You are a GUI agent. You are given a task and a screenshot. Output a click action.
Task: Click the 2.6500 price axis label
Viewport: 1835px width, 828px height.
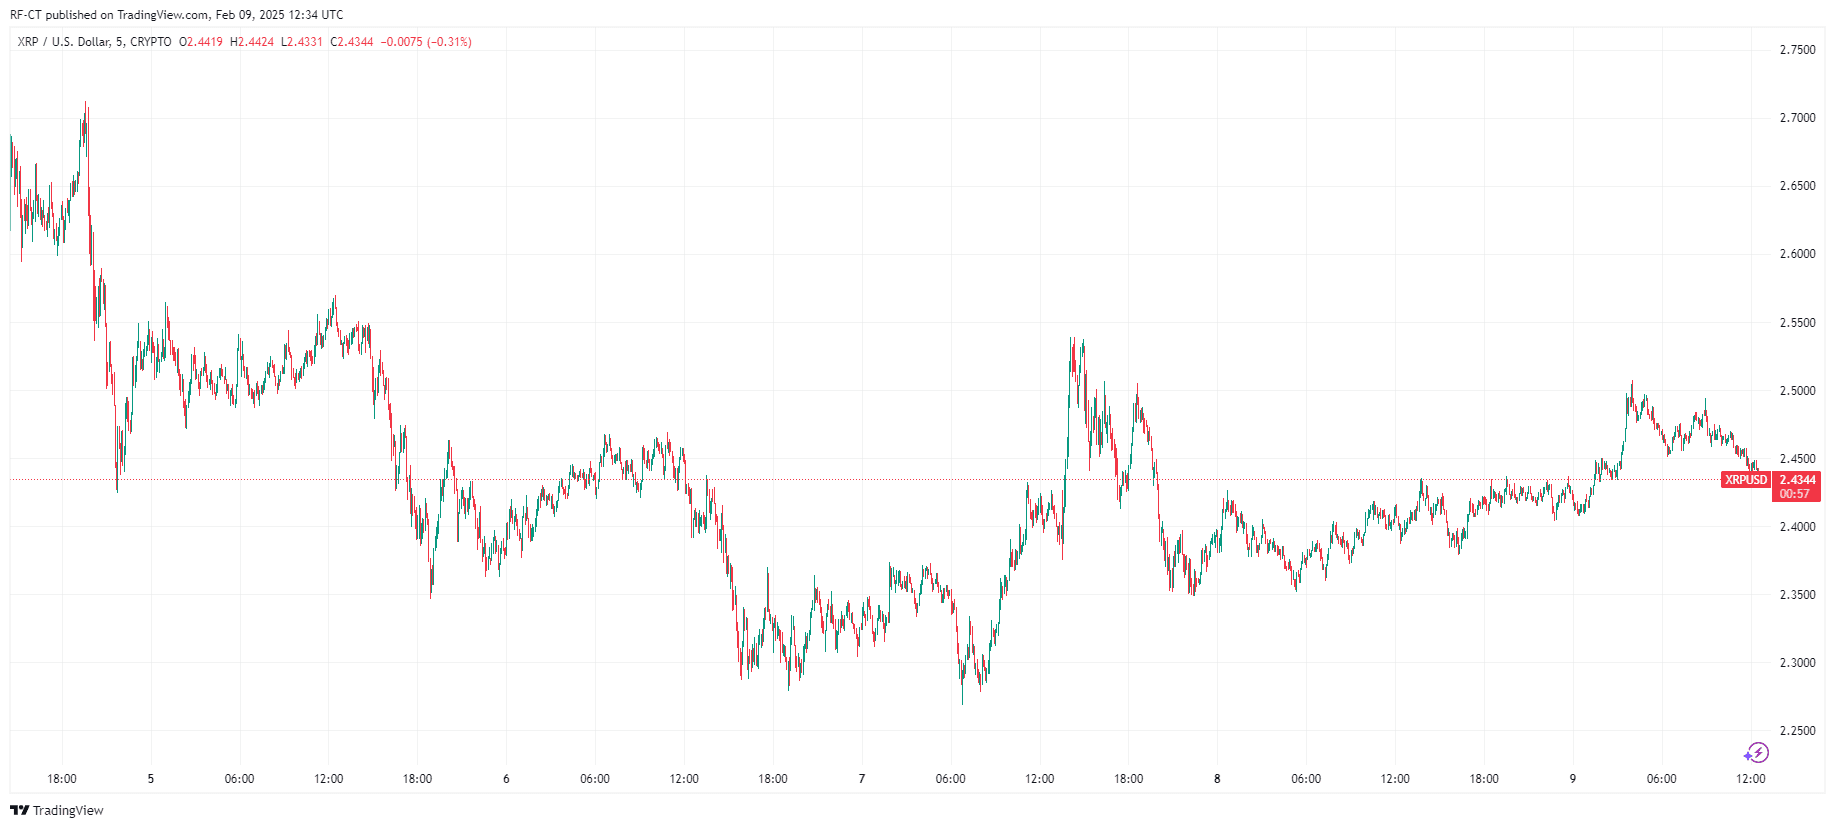coord(1797,186)
